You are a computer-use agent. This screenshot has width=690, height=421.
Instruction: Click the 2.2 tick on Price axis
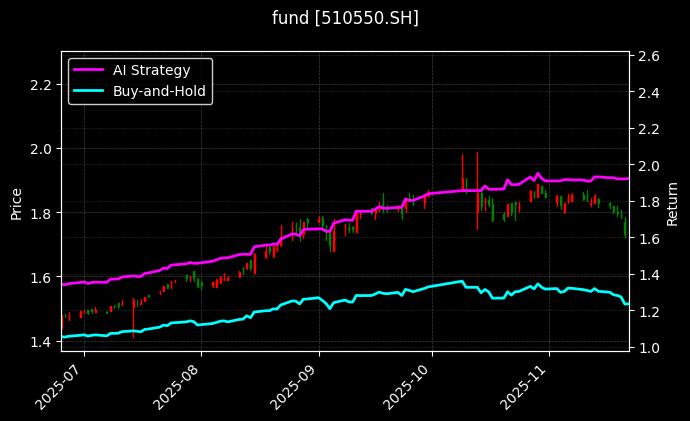tap(41, 84)
